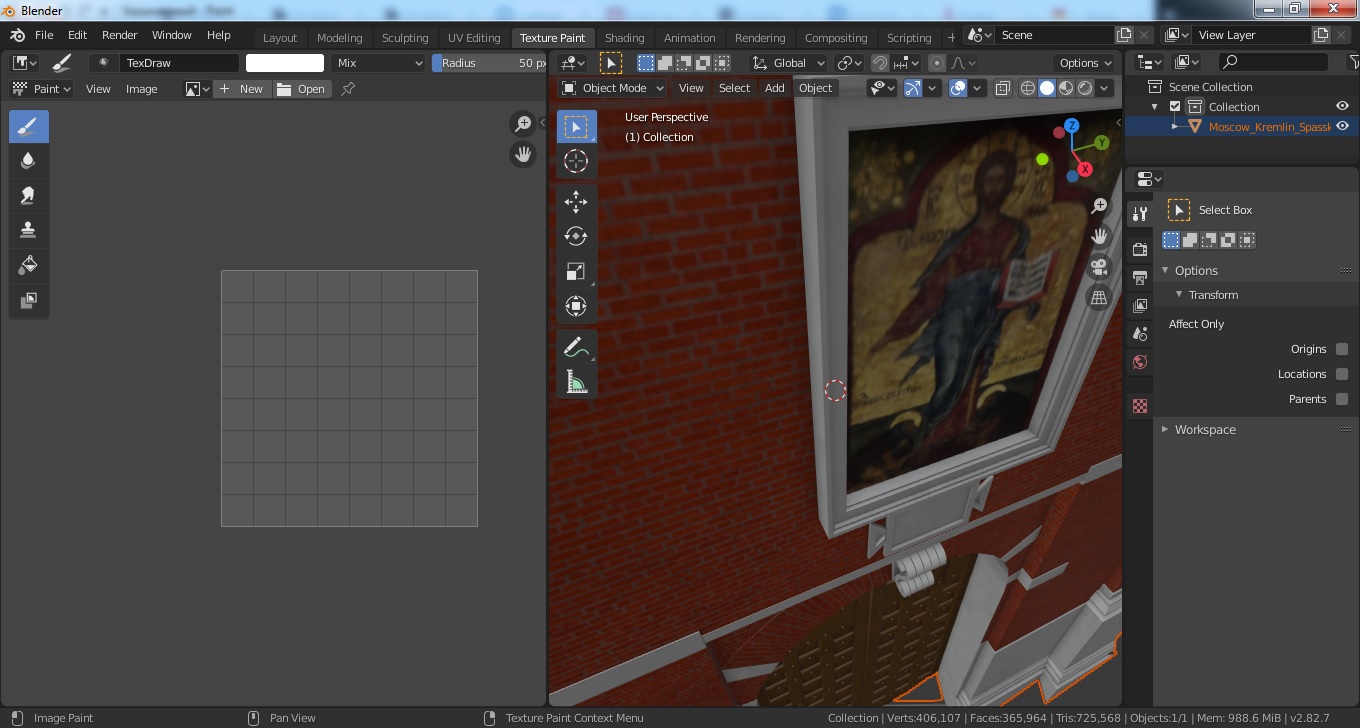Open the Render menu
Screen dimensions: 1360x728
click(x=119, y=35)
